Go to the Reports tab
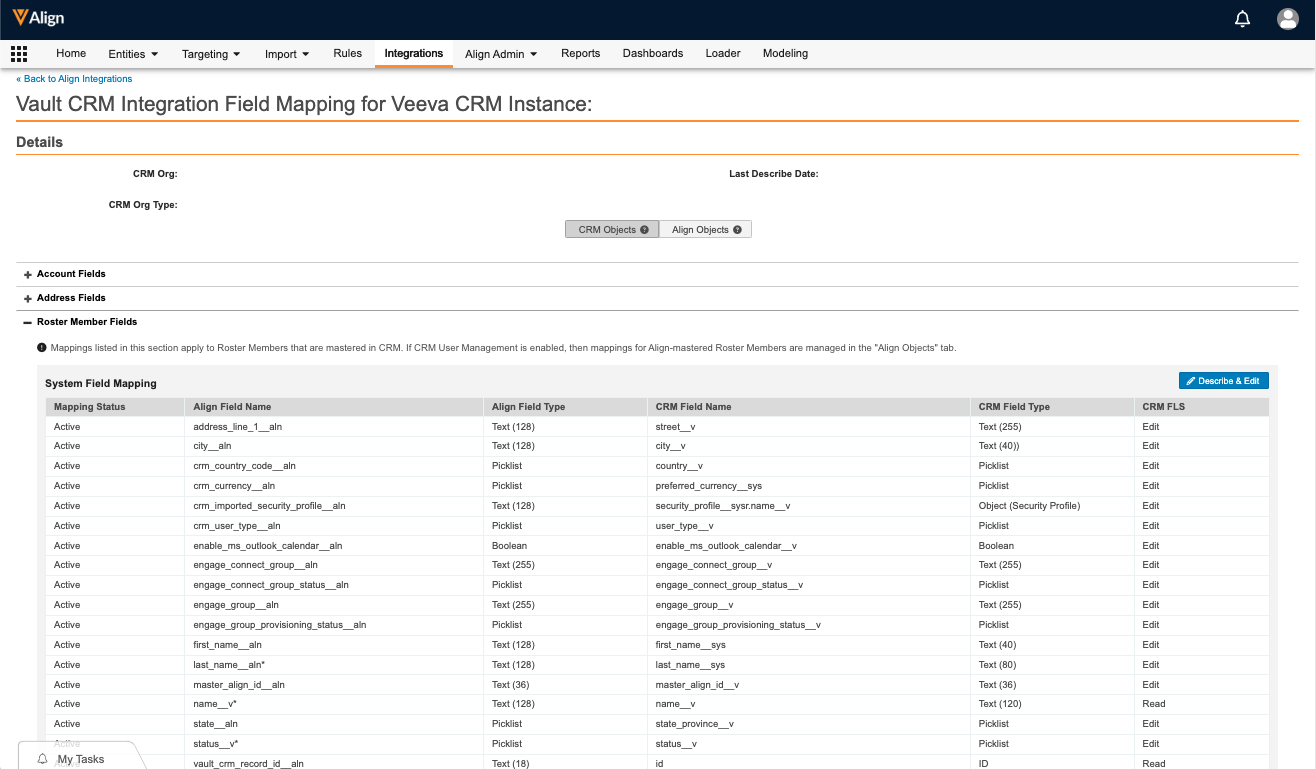This screenshot has height=769, width=1316. [x=580, y=54]
